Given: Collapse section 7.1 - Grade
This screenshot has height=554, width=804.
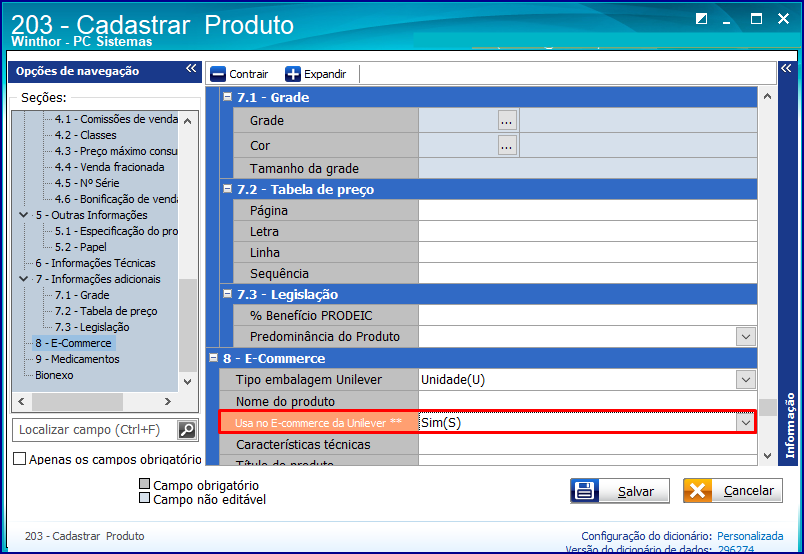Looking at the screenshot, I should [228, 96].
